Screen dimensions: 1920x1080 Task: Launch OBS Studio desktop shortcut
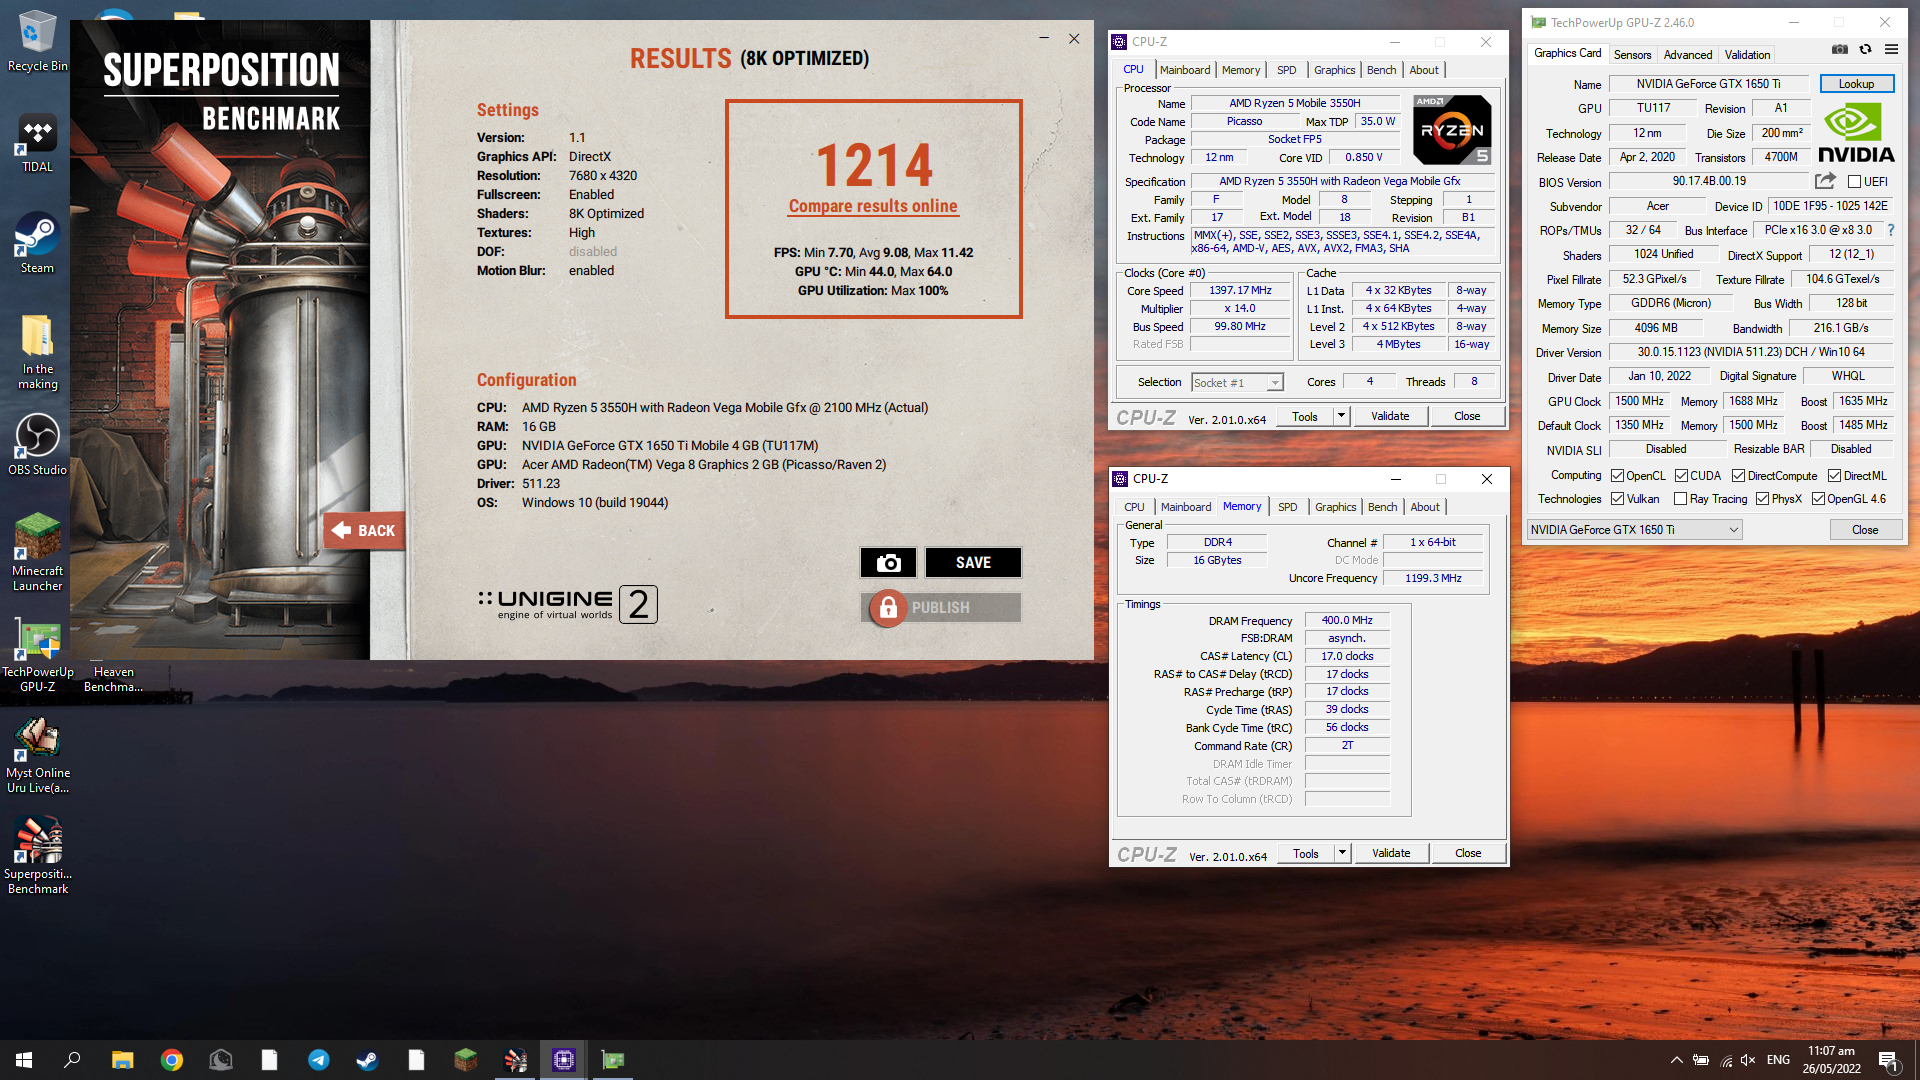coord(37,446)
